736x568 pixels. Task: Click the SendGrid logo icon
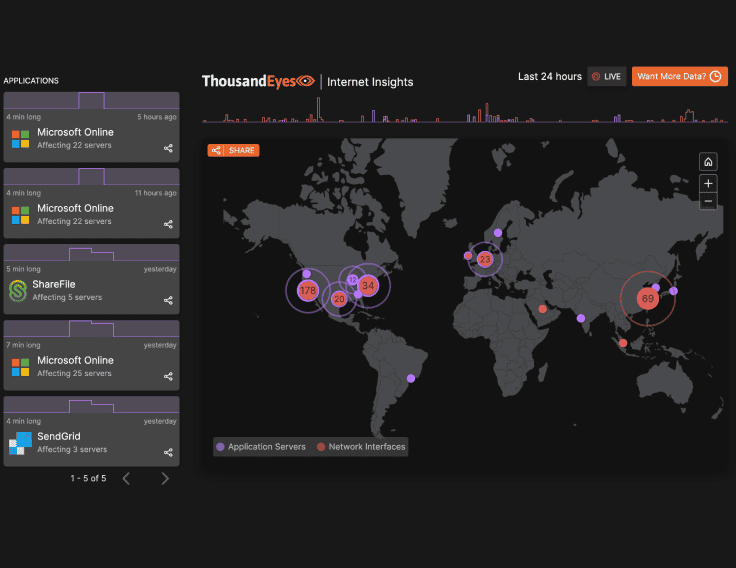(20, 443)
